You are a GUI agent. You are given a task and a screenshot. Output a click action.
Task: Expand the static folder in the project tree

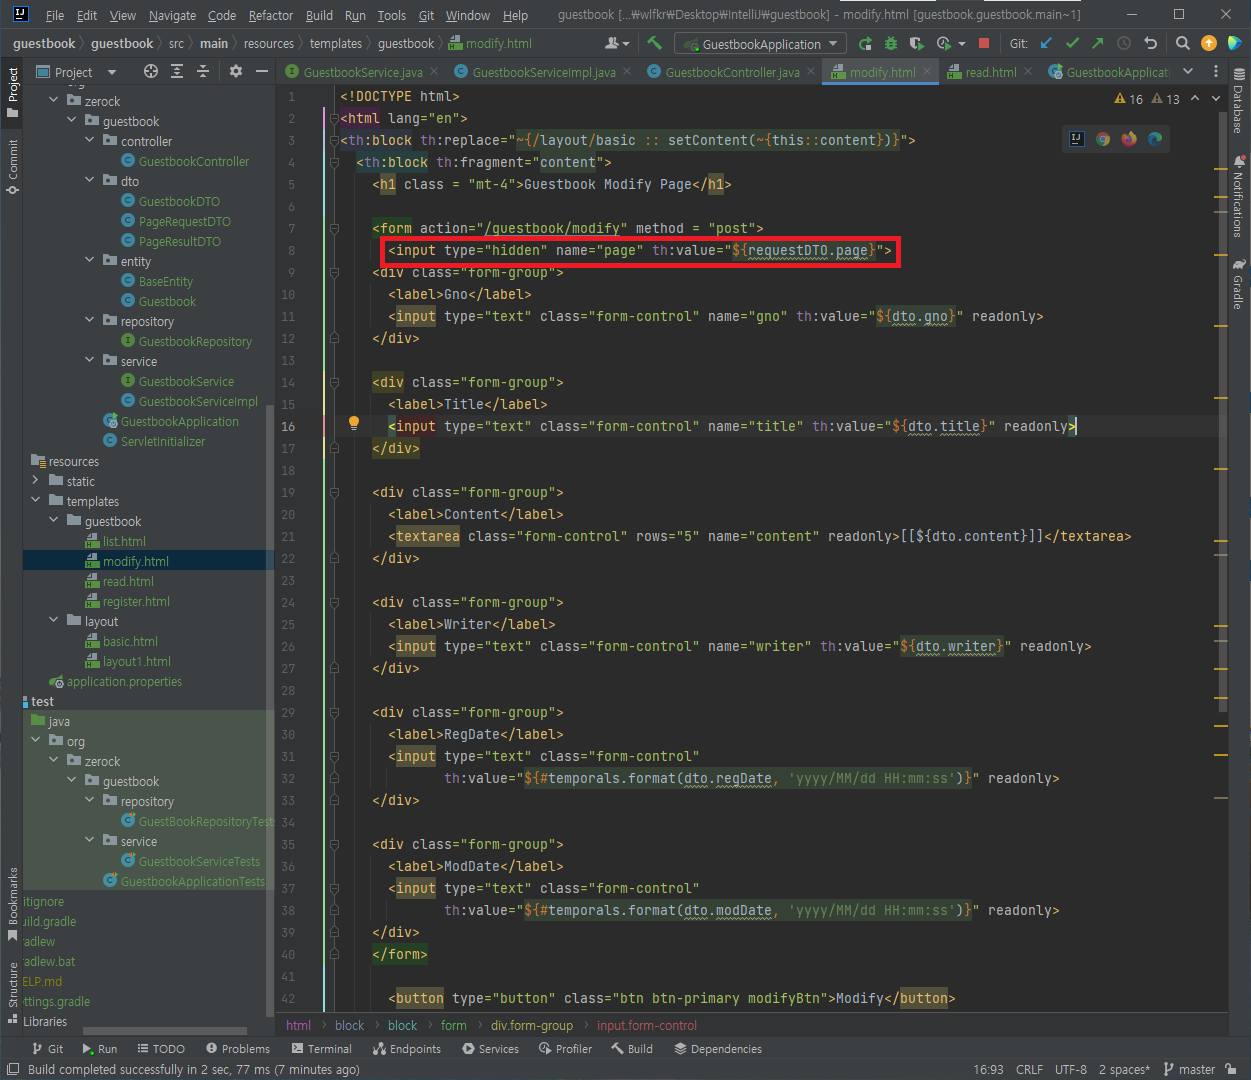click(x=36, y=481)
